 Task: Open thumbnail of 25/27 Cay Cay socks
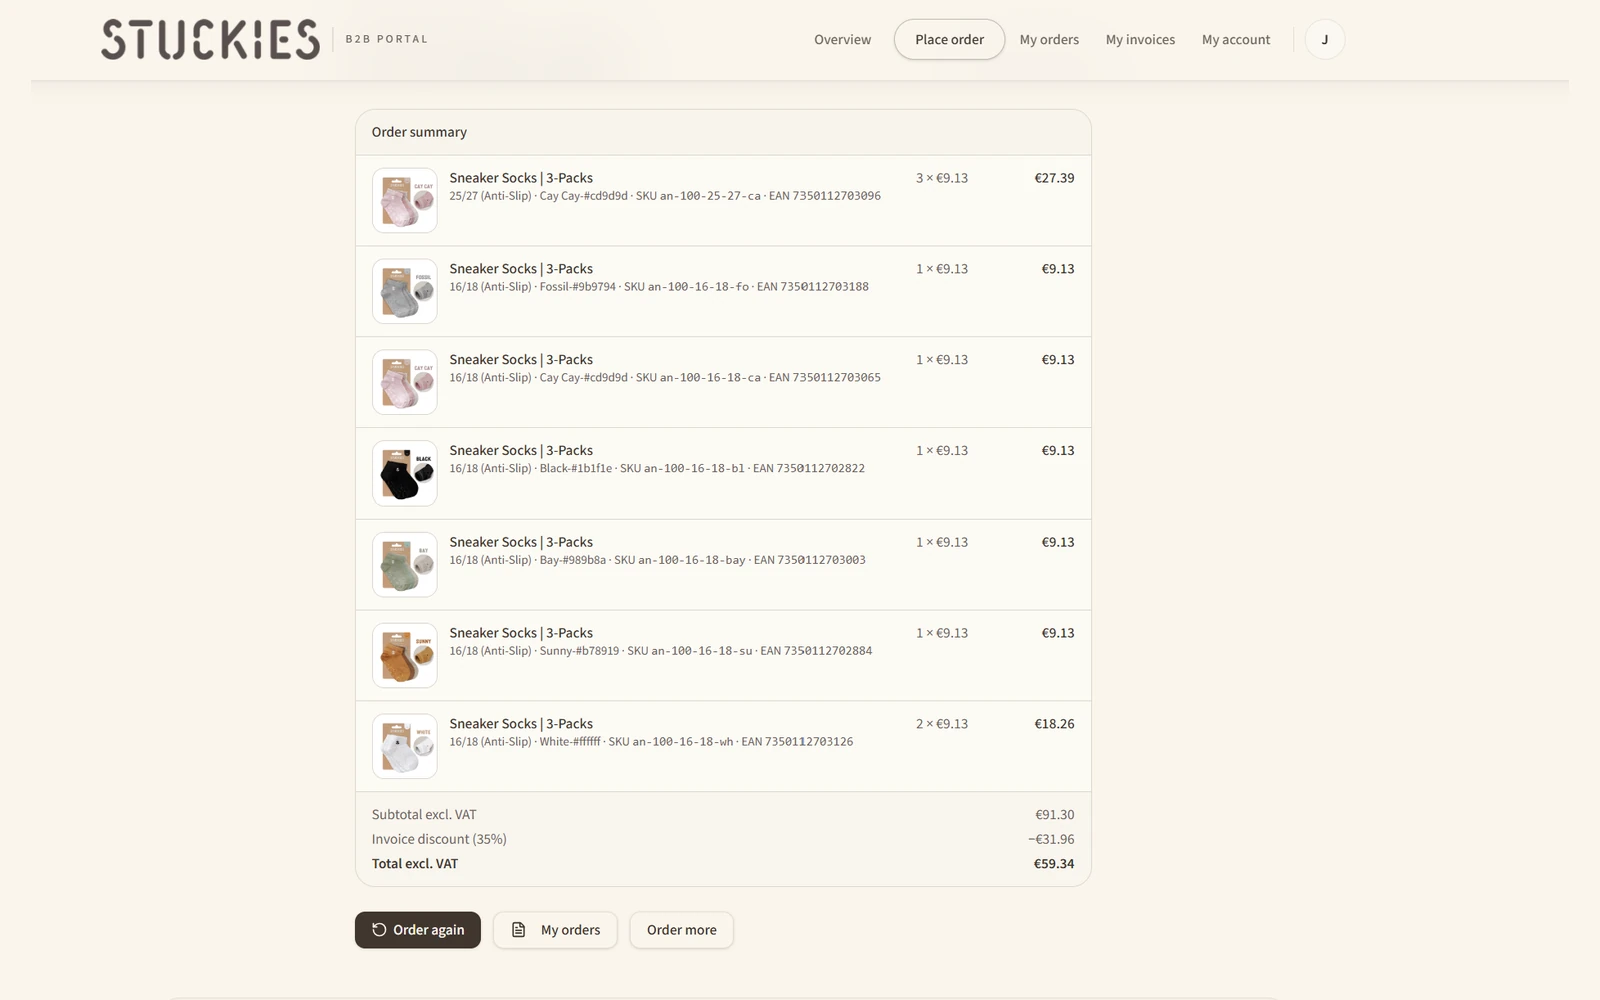[x=405, y=200]
